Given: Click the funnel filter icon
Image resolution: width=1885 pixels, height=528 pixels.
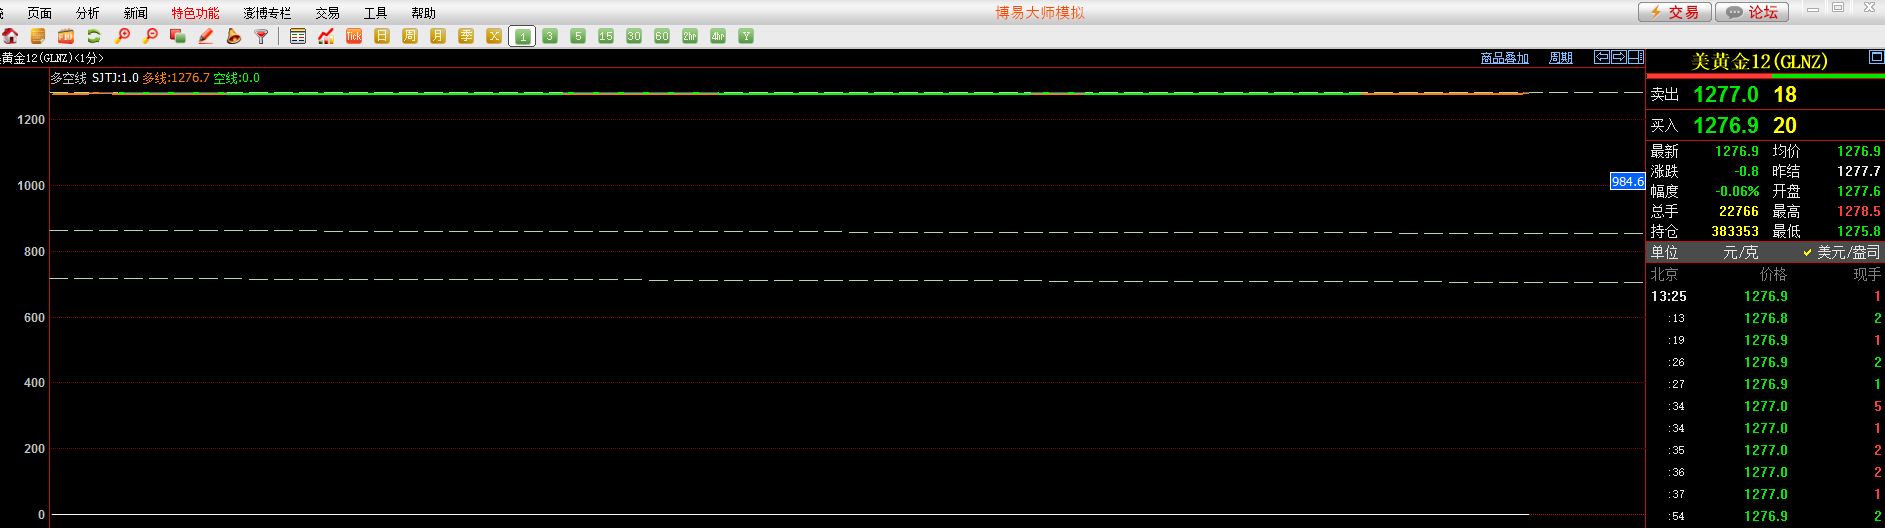Looking at the screenshot, I should click(262, 36).
